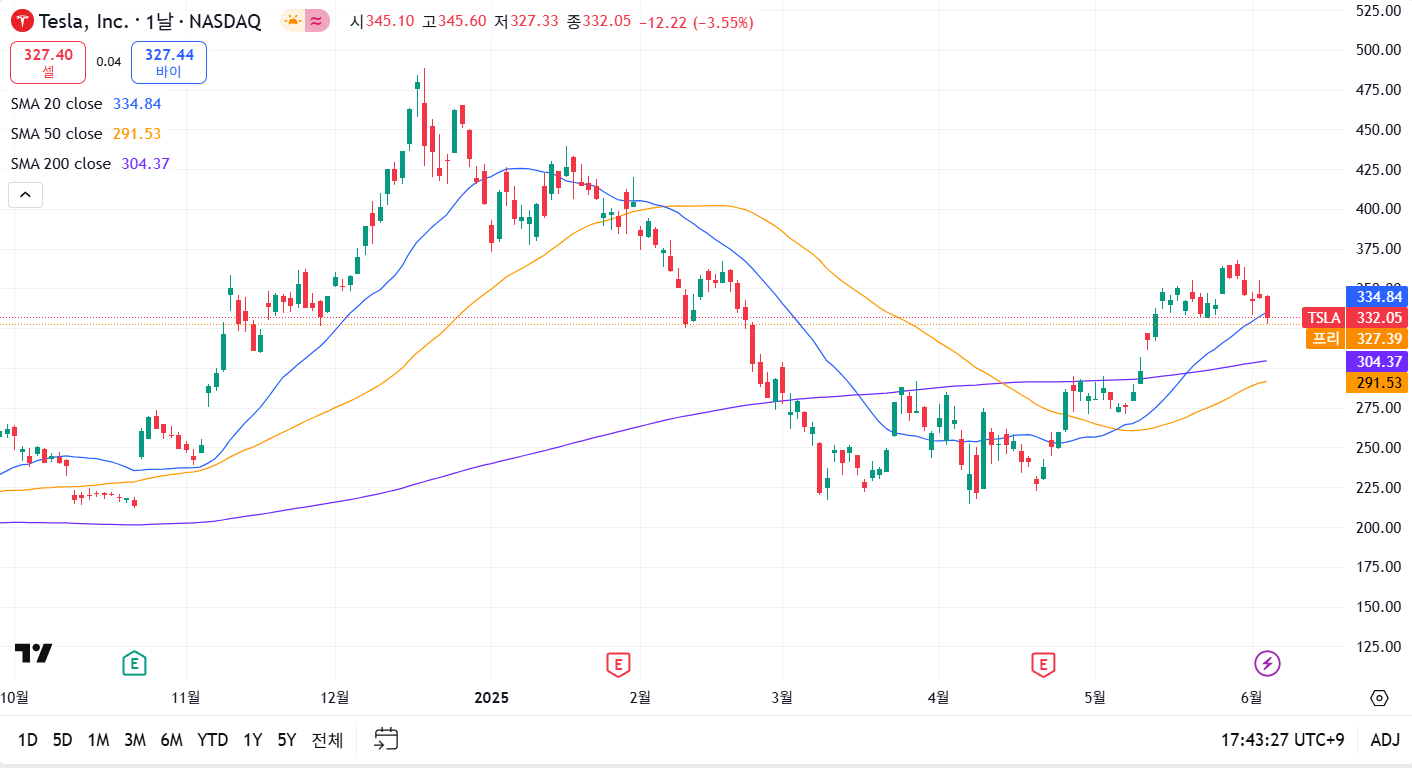The height and width of the screenshot is (768, 1412).
Task: Click the 6월 label on time axis
Action: point(1250,697)
